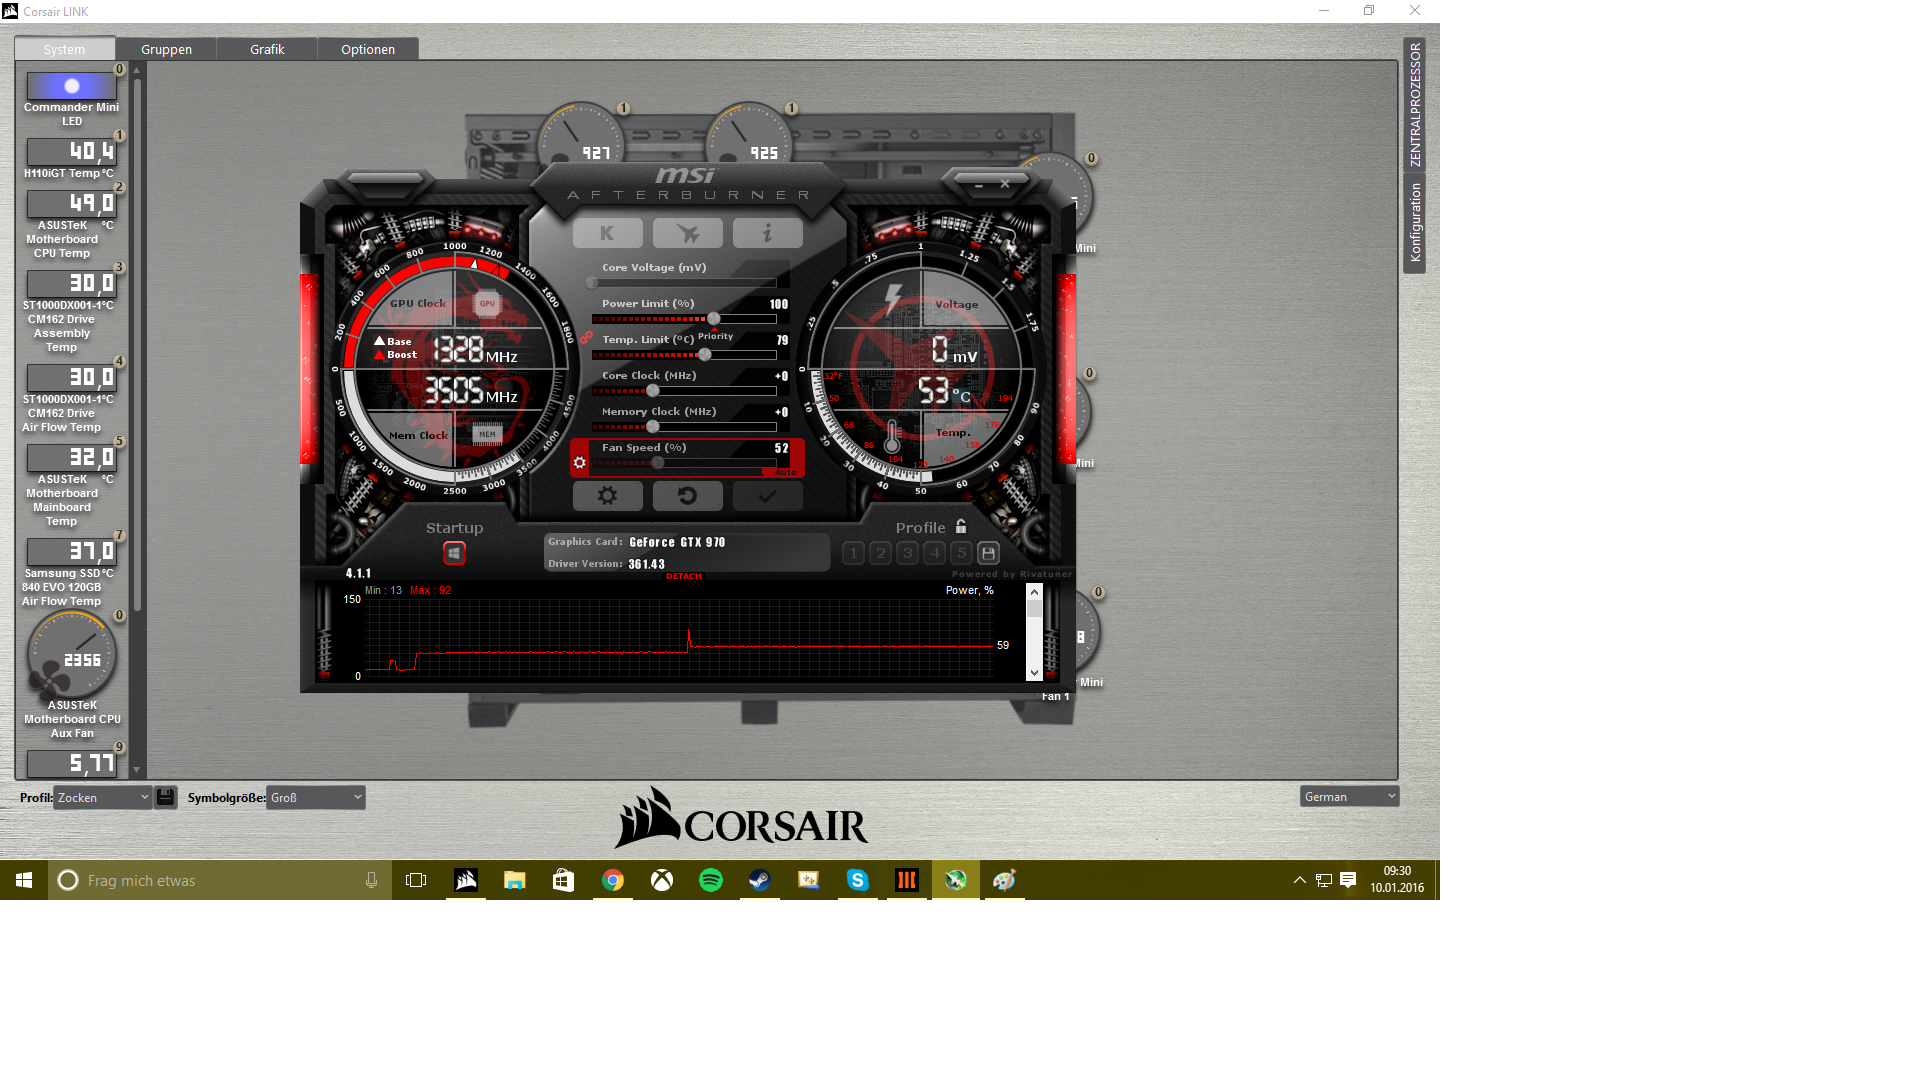Show hidden system tray icons
This screenshot has width=1918, height=1080.
click(x=1300, y=880)
